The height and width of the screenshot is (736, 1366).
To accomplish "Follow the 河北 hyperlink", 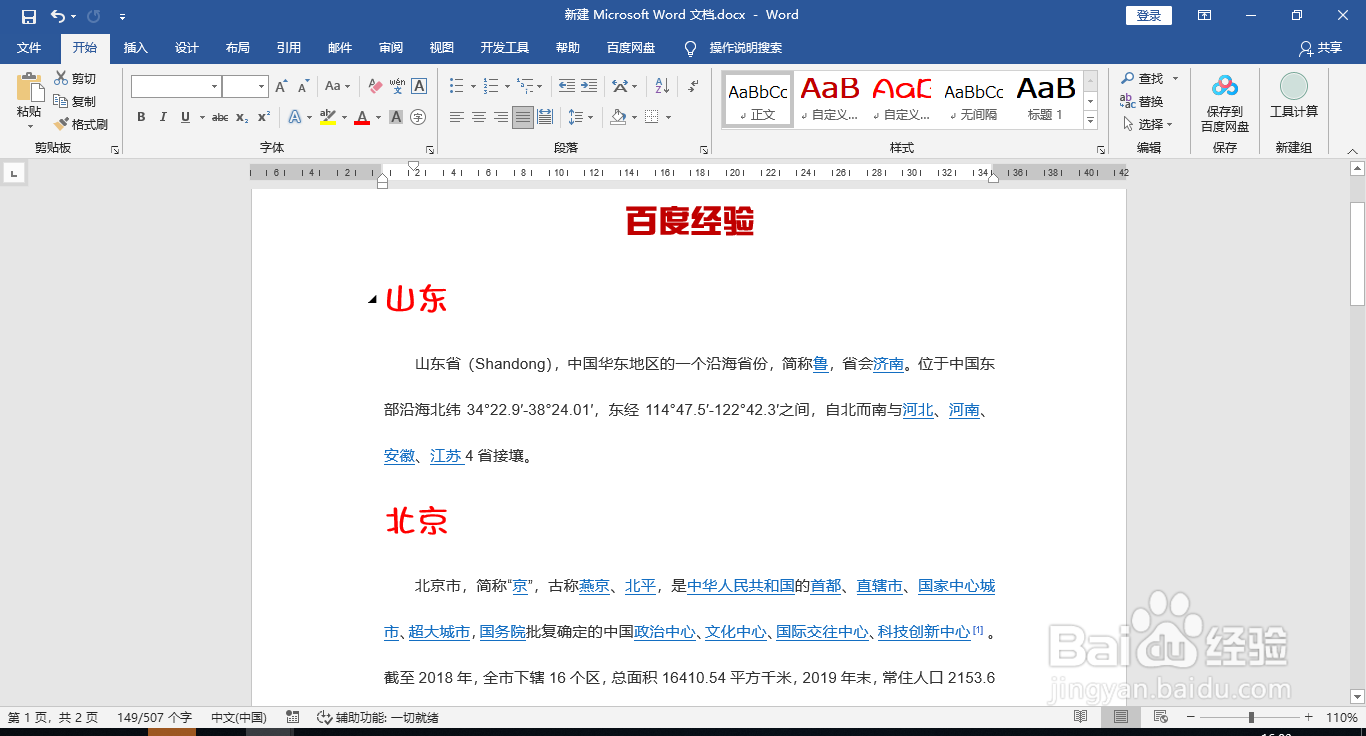I will click(x=918, y=410).
